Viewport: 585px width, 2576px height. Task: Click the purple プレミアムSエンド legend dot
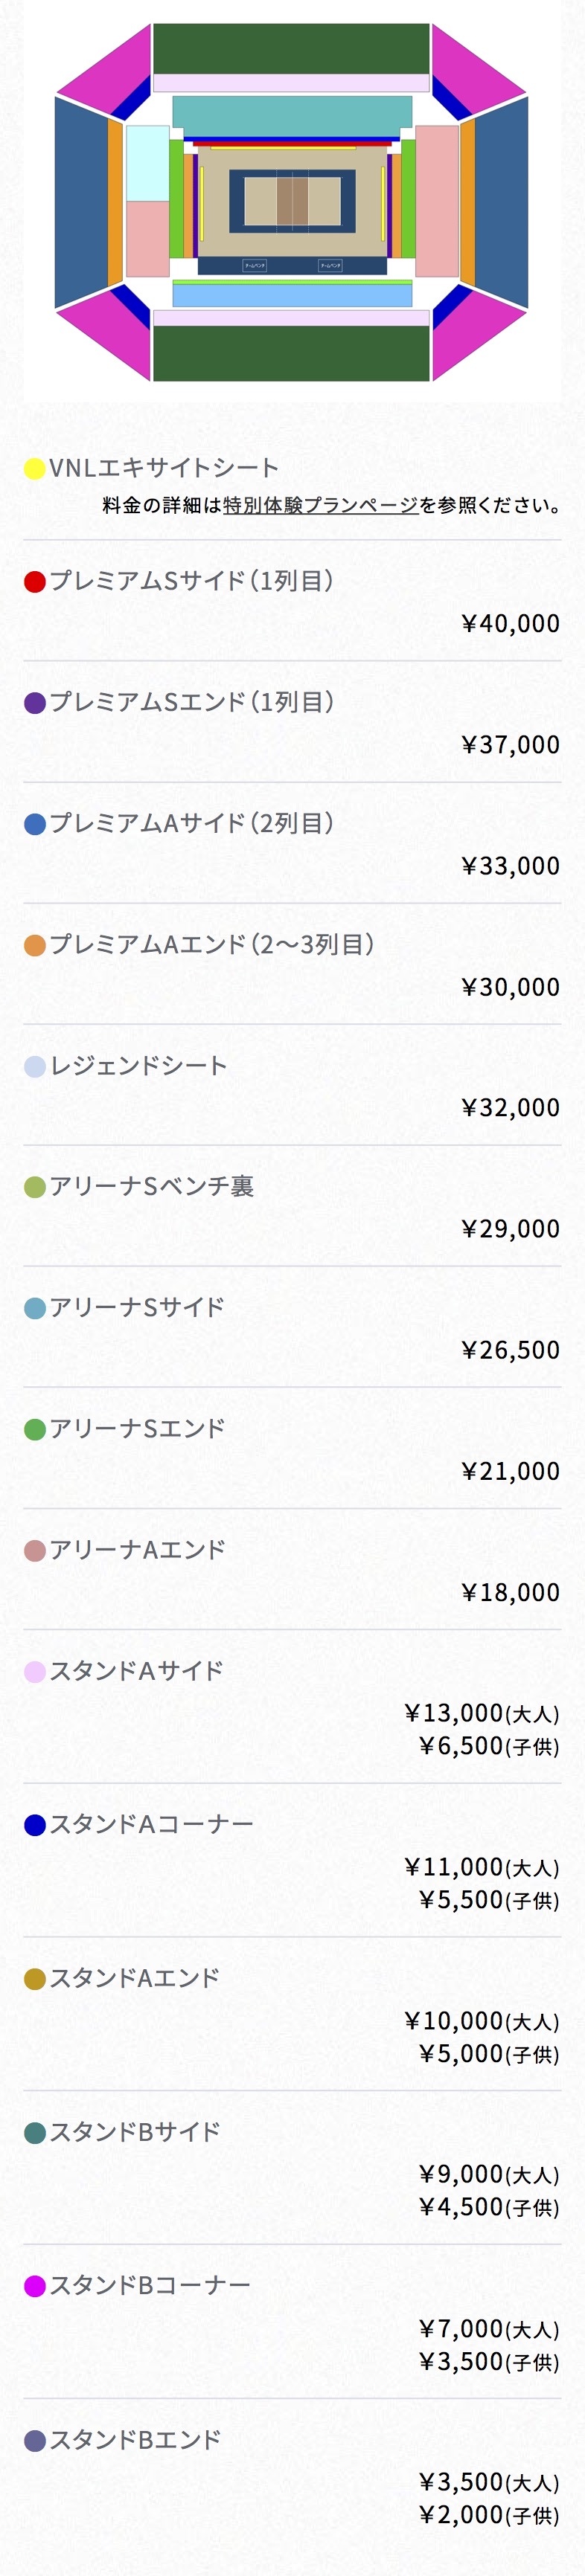pos(35,703)
